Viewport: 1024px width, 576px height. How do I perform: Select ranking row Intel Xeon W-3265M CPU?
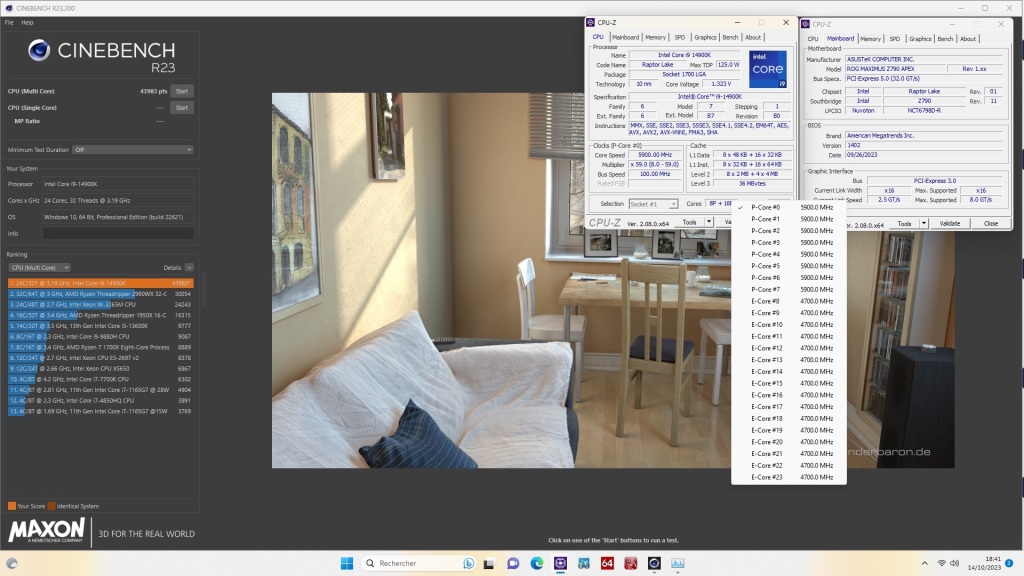101,304
